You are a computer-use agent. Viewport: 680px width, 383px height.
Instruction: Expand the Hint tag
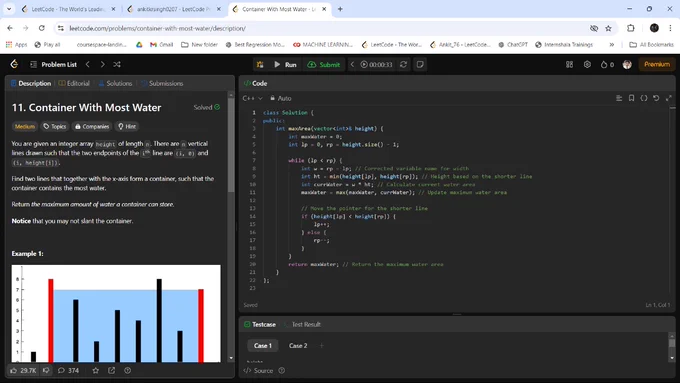(x=127, y=127)
